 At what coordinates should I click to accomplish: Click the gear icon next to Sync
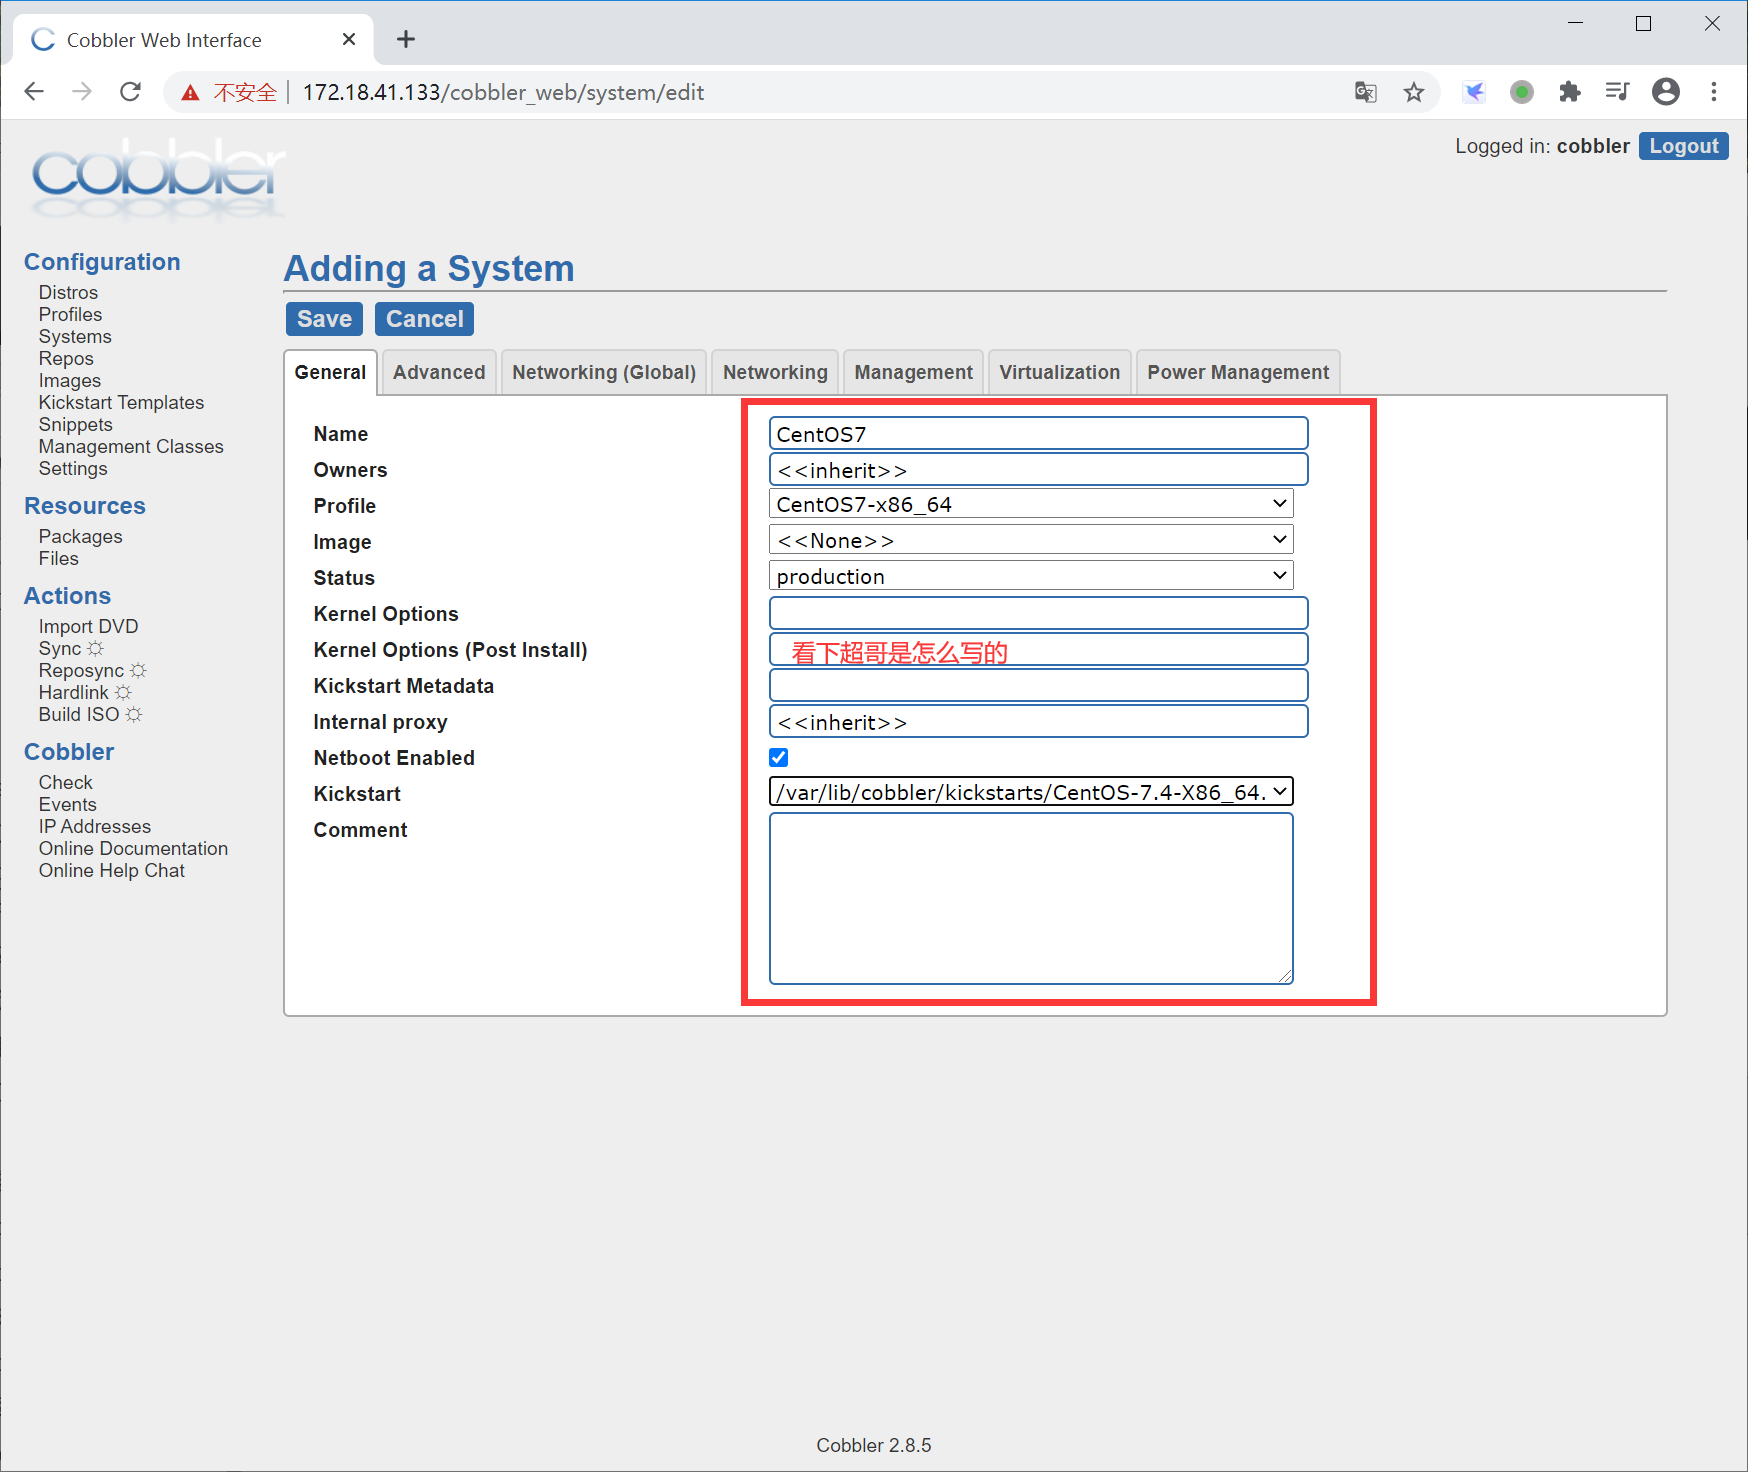[x=96, y=649]
